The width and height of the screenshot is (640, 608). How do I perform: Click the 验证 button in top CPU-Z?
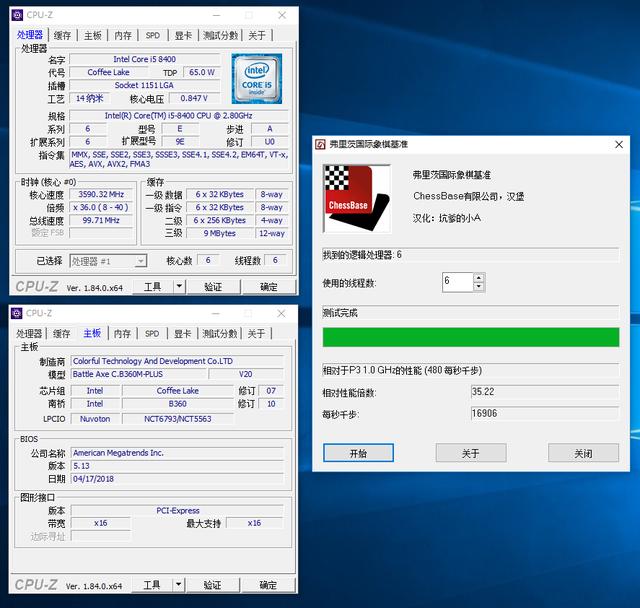[213, 287]
